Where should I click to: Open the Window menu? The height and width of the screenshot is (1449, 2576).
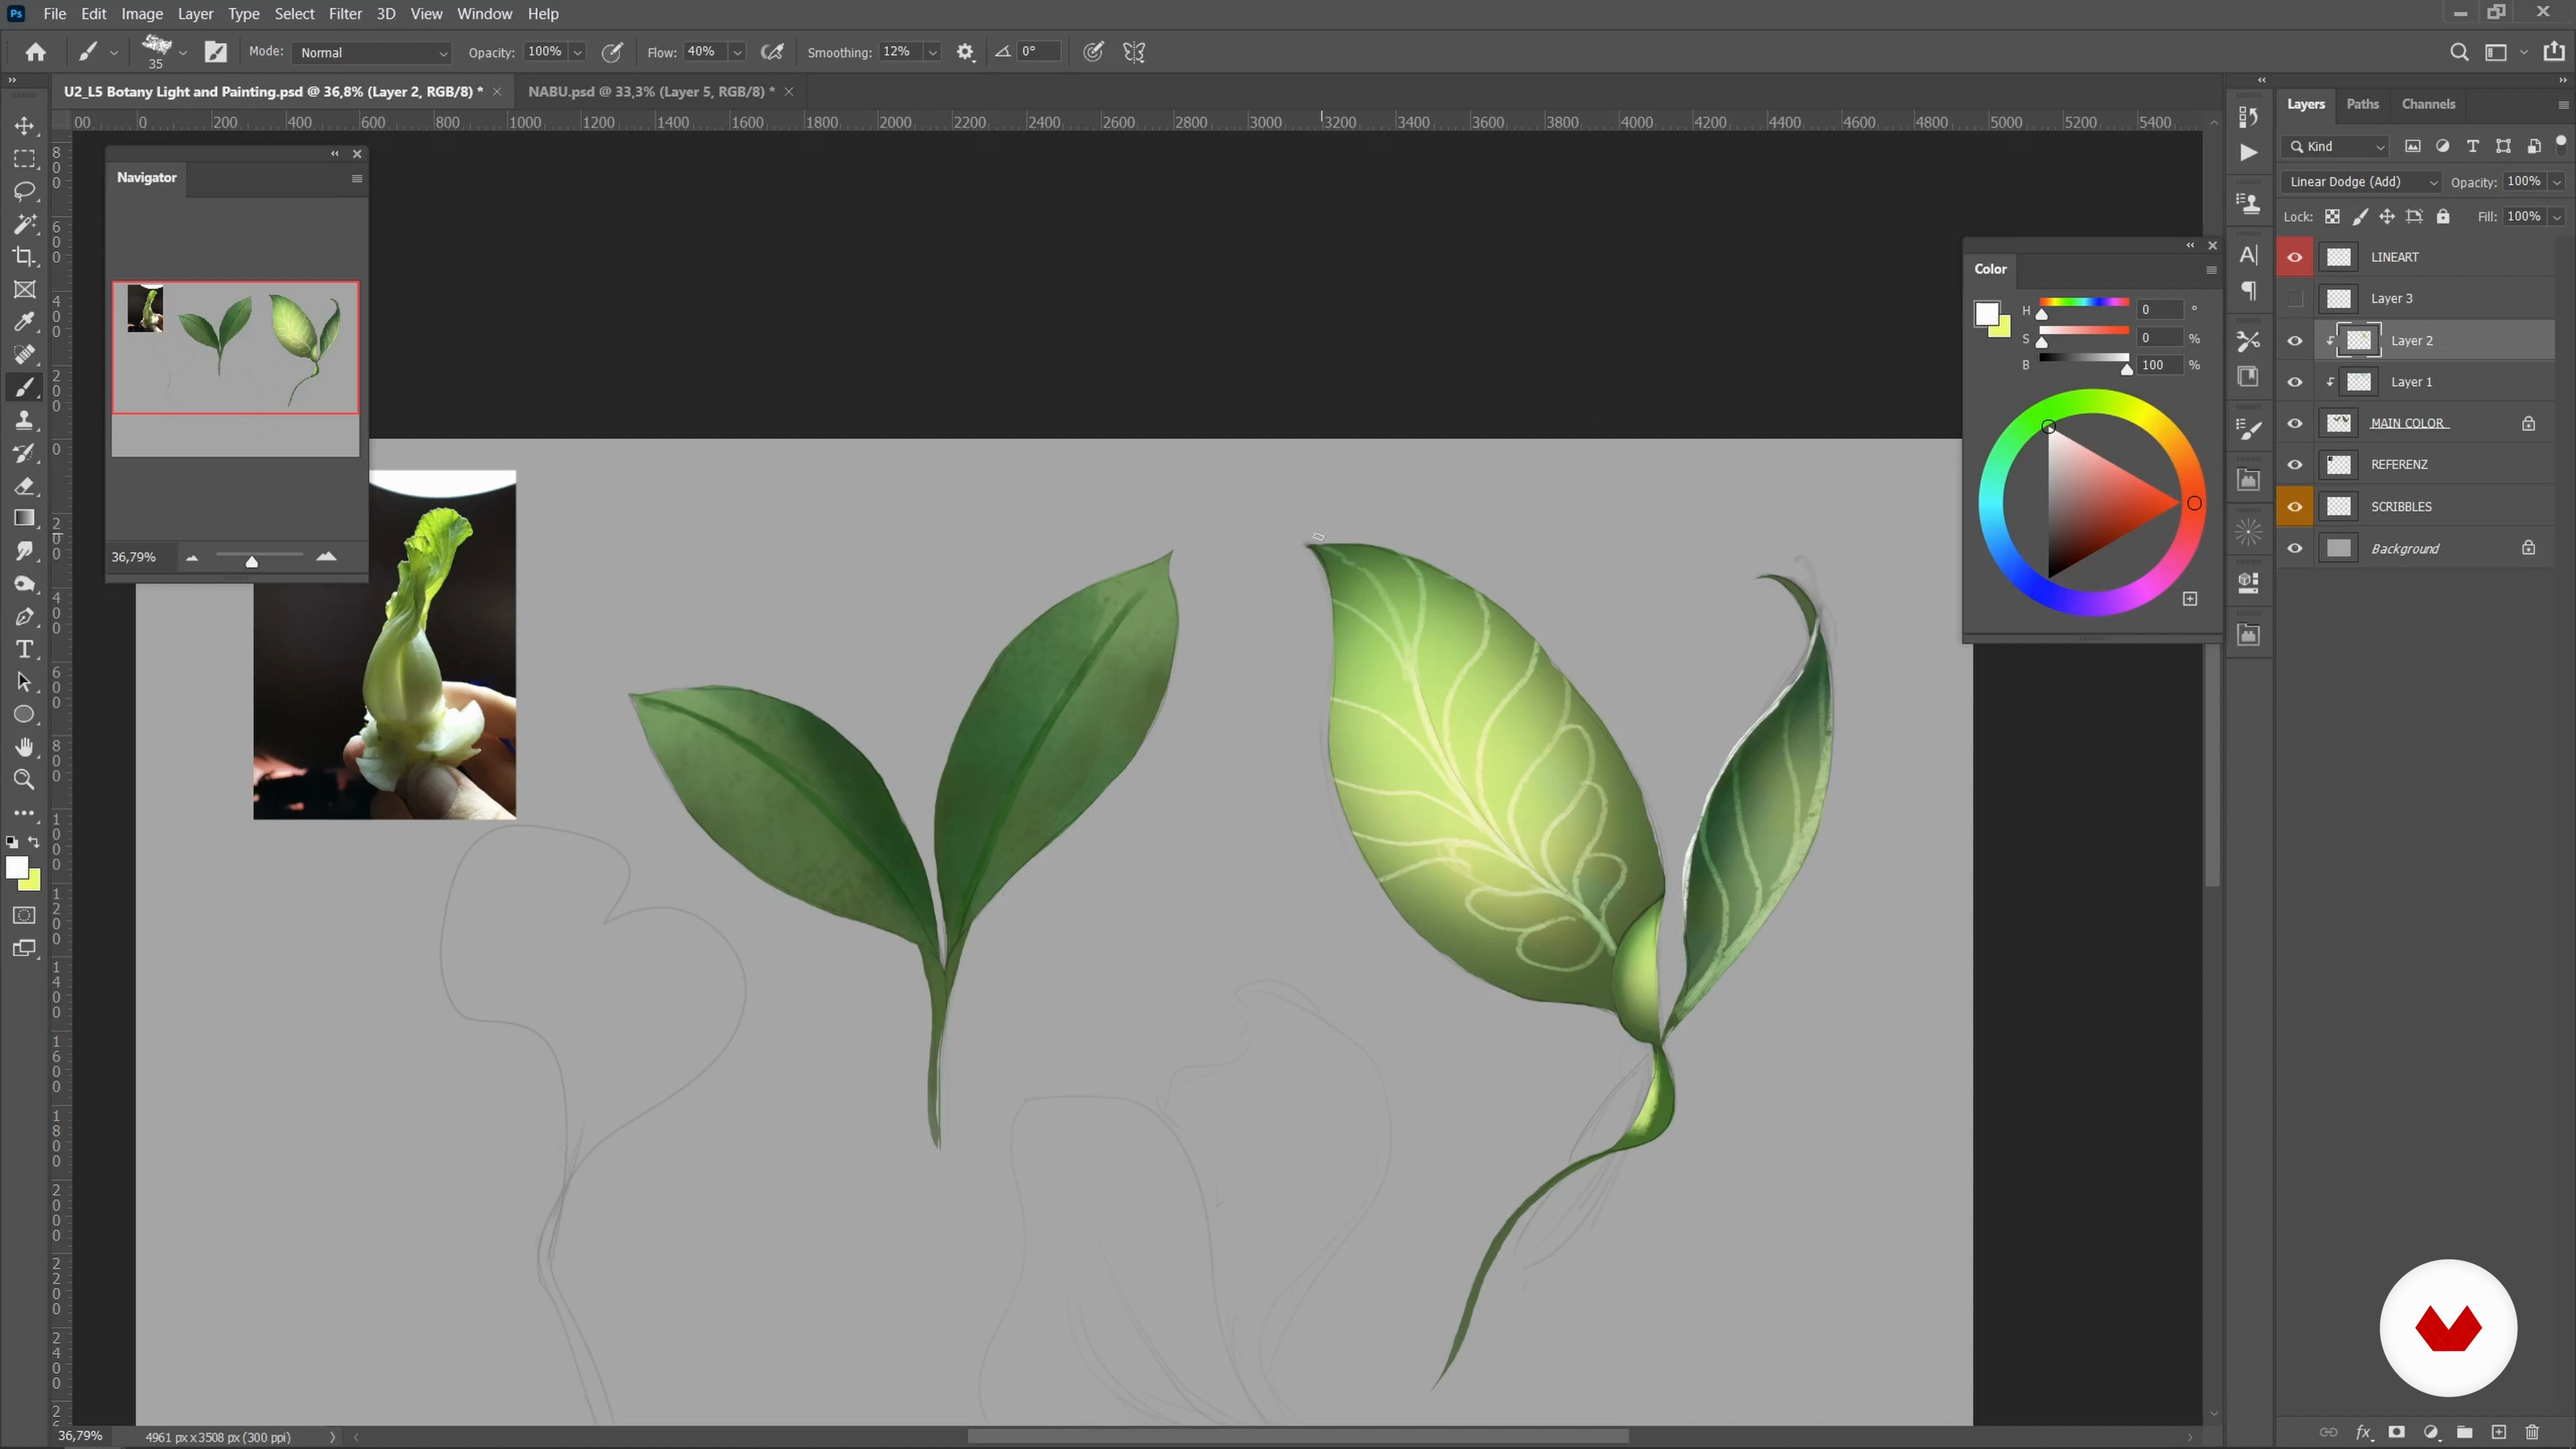point(484,14)
